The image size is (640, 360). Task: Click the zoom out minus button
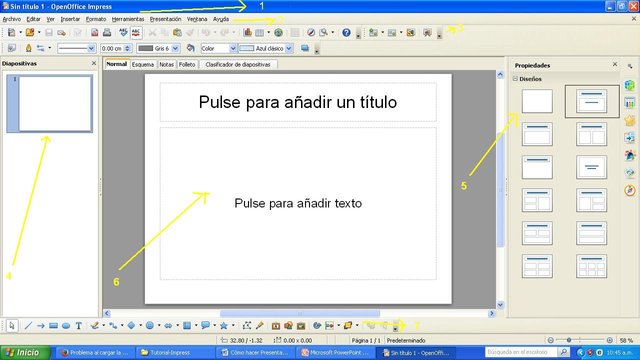coord(551,340)
